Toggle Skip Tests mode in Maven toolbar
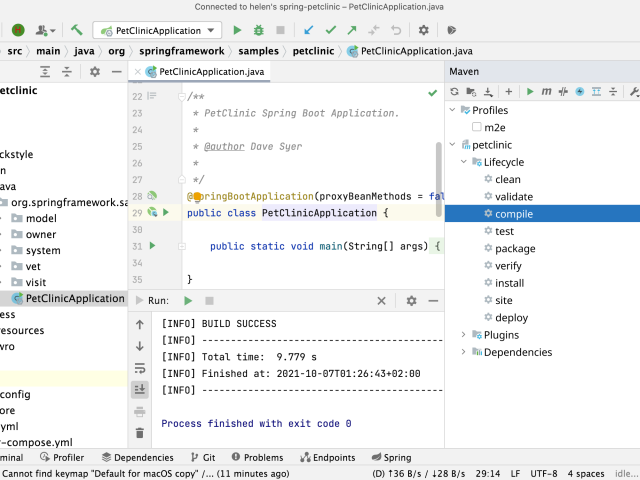 [x=580, y=92]
